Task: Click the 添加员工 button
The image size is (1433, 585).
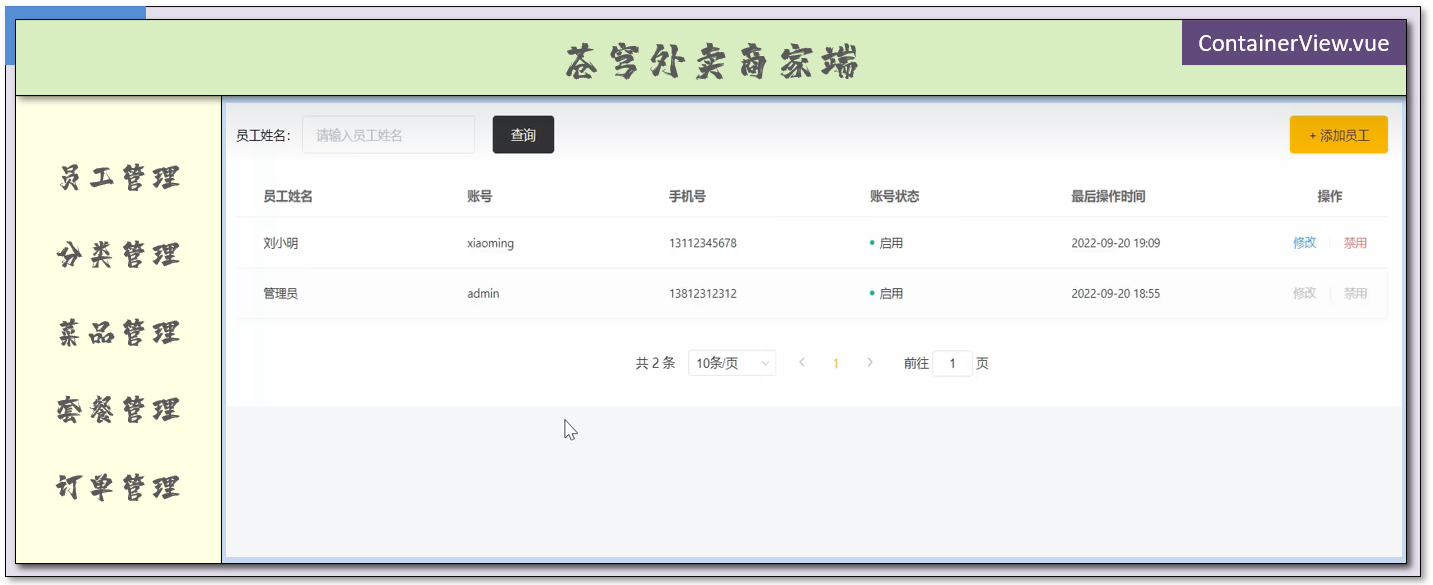Action: [x=1338, y=135]
